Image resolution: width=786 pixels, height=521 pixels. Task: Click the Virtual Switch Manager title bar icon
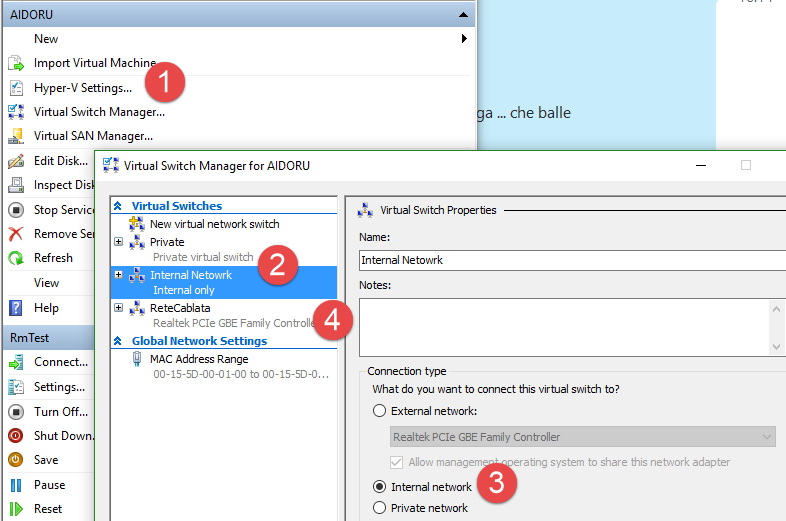110,165
